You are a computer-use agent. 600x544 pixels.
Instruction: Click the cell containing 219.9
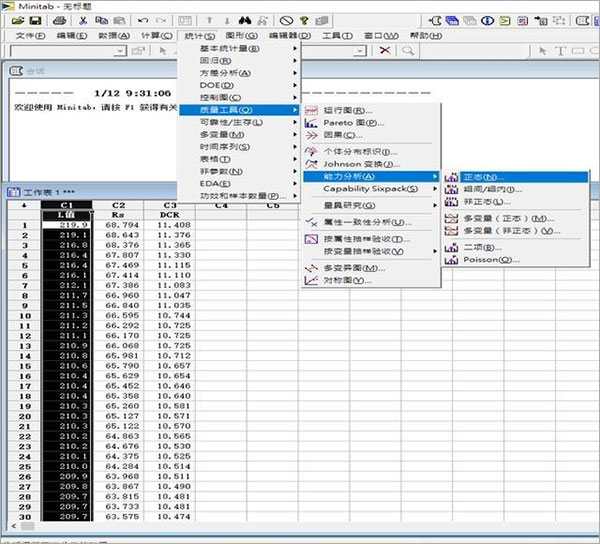tap(67, 226)
